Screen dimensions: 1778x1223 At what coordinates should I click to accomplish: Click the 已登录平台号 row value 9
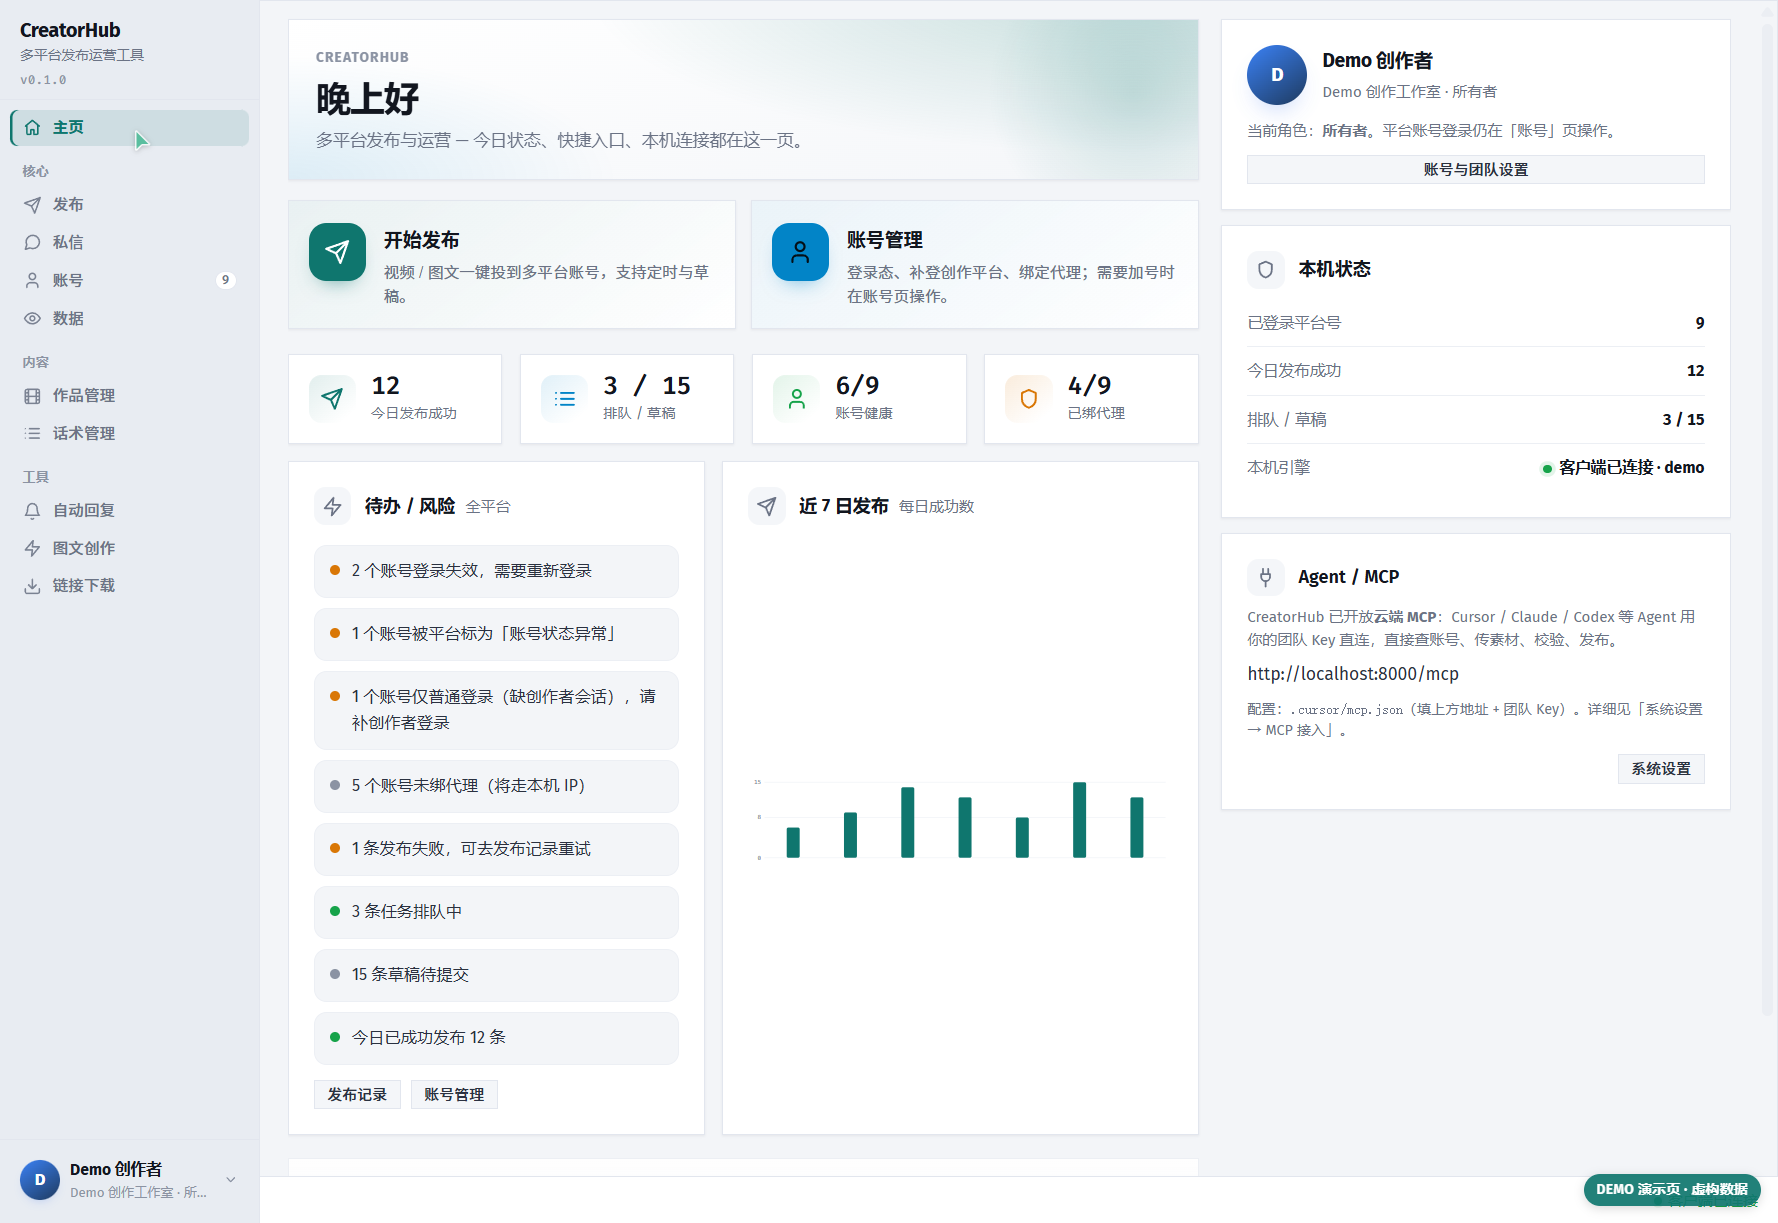(x=1700, y=323)
